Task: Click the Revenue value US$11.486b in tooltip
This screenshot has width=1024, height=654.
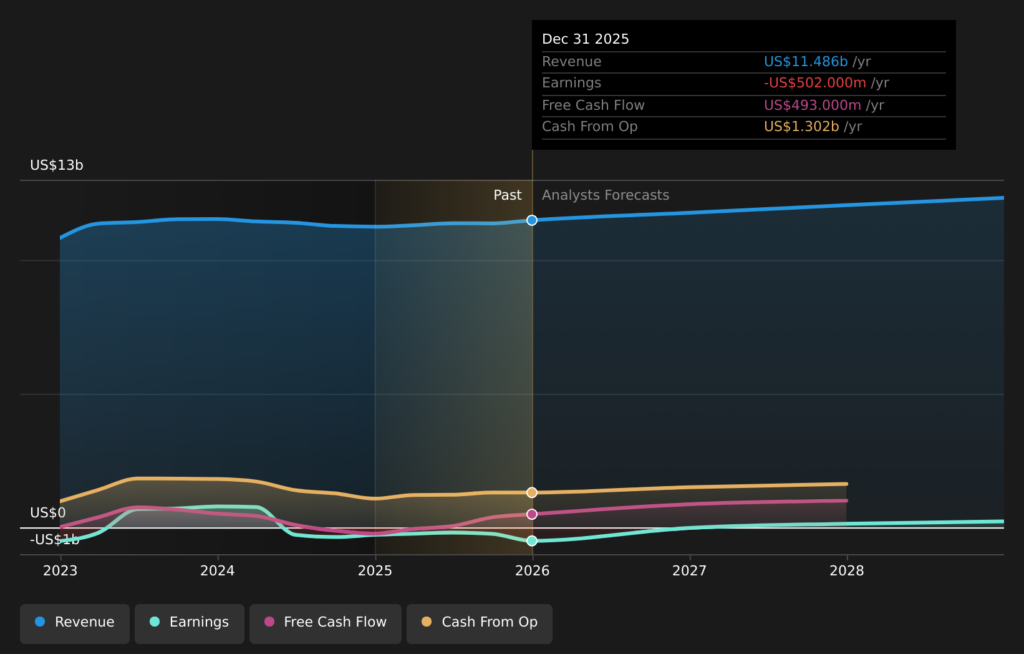Action: point(806,62)
